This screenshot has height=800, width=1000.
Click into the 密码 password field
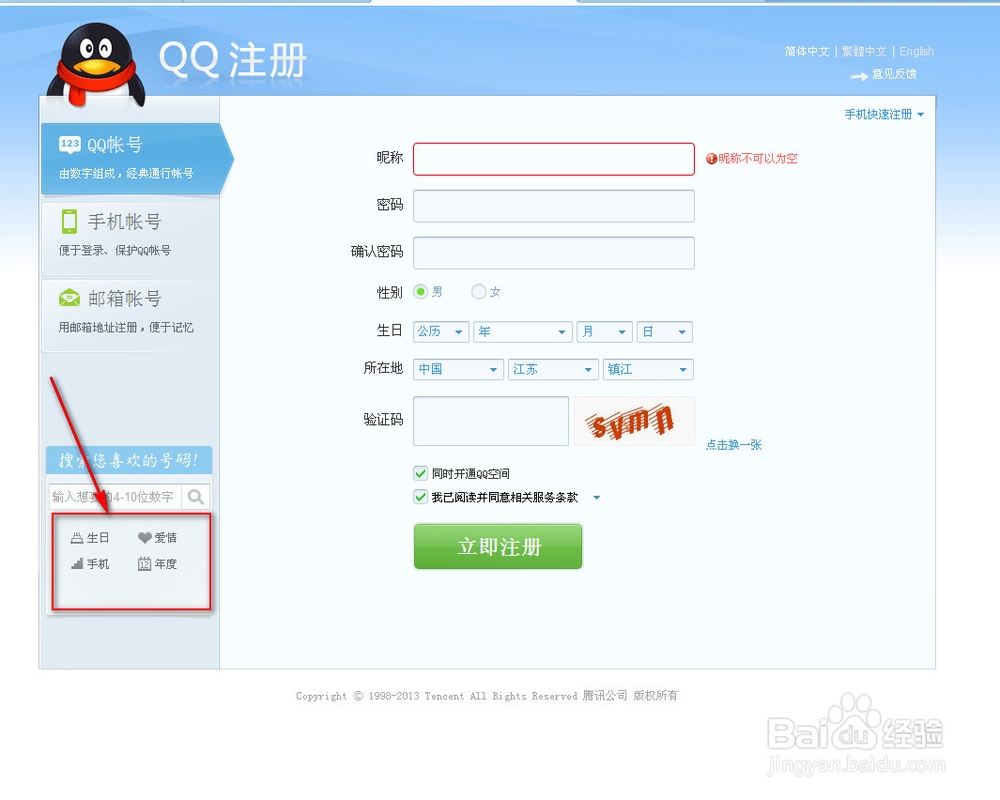tap(554, 206)
